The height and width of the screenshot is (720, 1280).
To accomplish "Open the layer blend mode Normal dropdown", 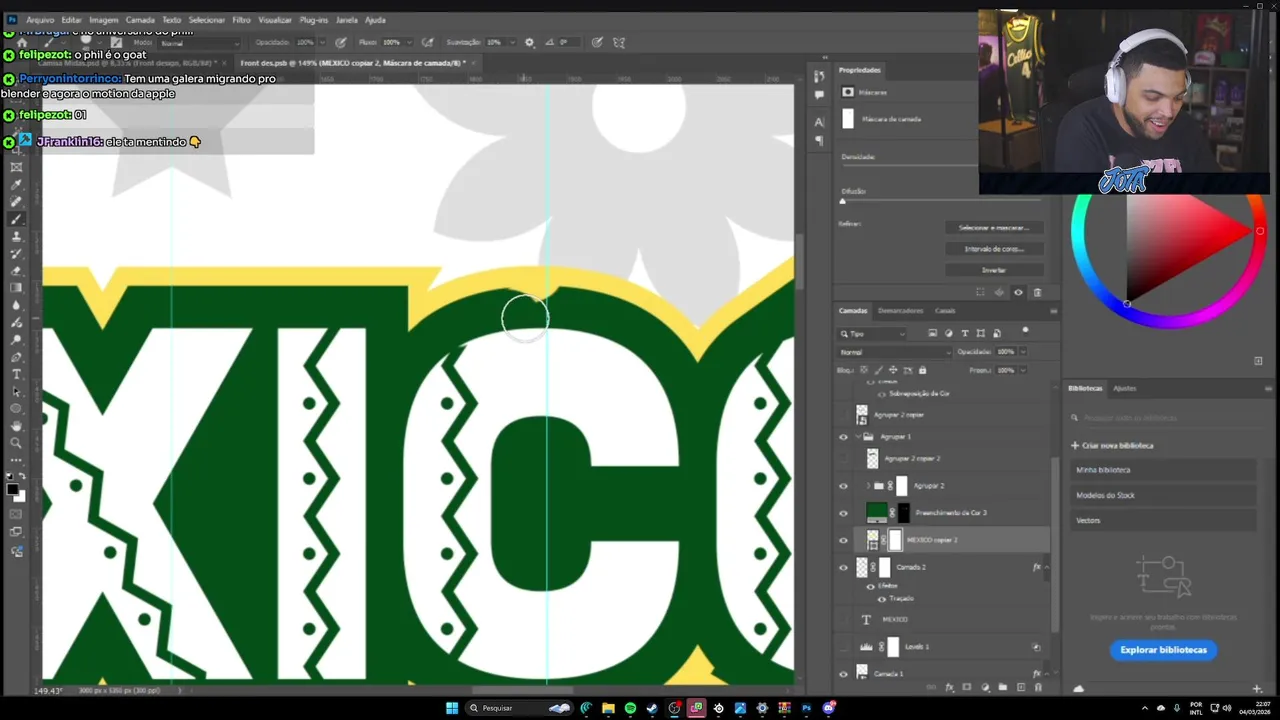I will pyautogui.click(x=895, y=352).
